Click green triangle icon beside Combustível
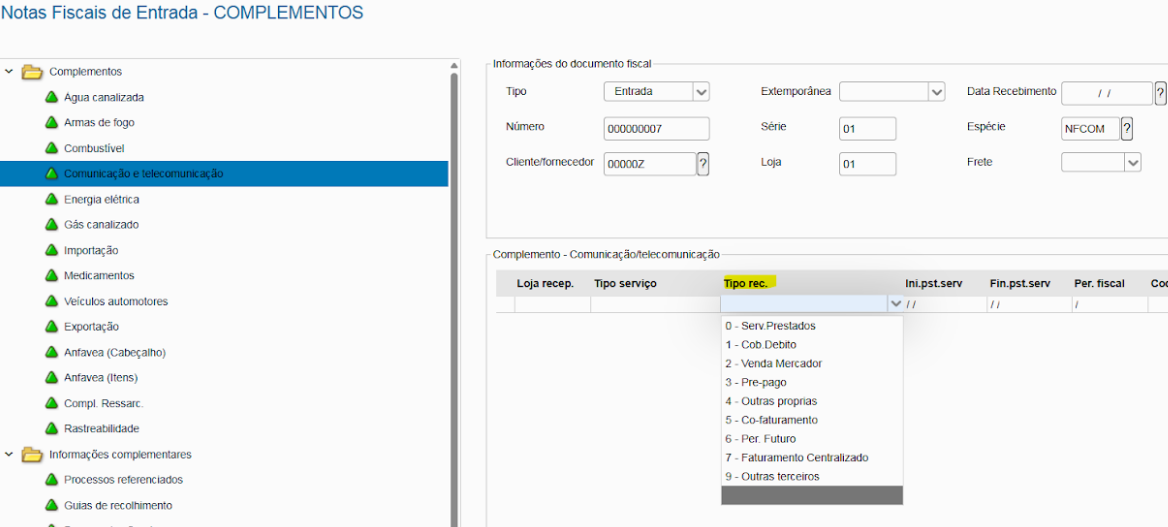The height and width of the screenshot is (527, 1168). point(51,148)
